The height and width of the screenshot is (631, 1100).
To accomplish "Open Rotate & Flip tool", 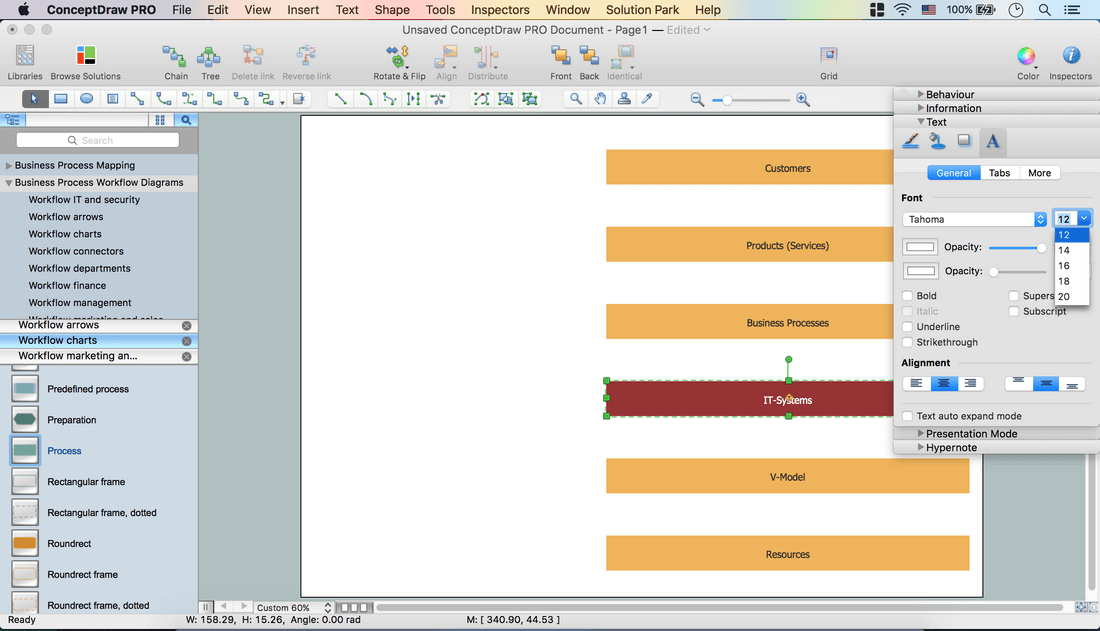I will coord(398,56).
